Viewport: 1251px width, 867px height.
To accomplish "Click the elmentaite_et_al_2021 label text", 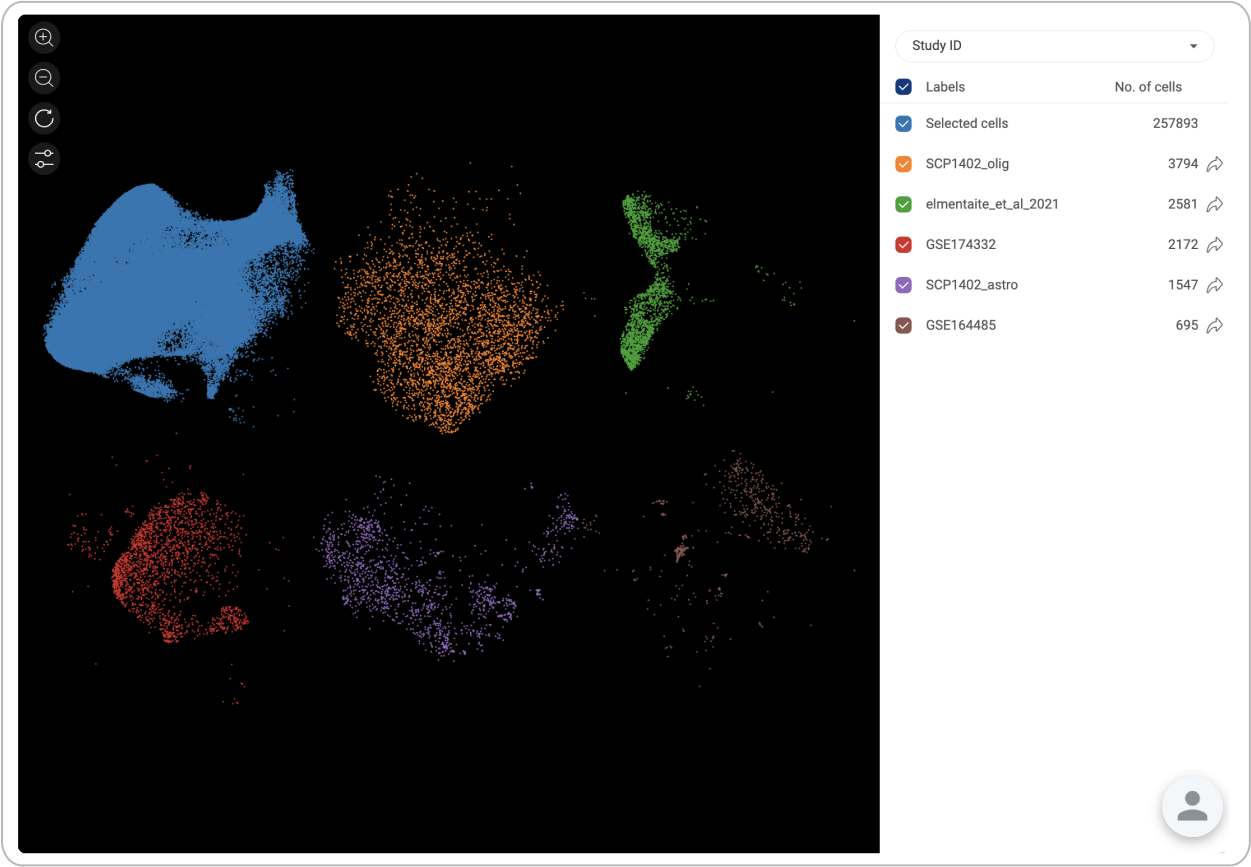I will (991, 204).
